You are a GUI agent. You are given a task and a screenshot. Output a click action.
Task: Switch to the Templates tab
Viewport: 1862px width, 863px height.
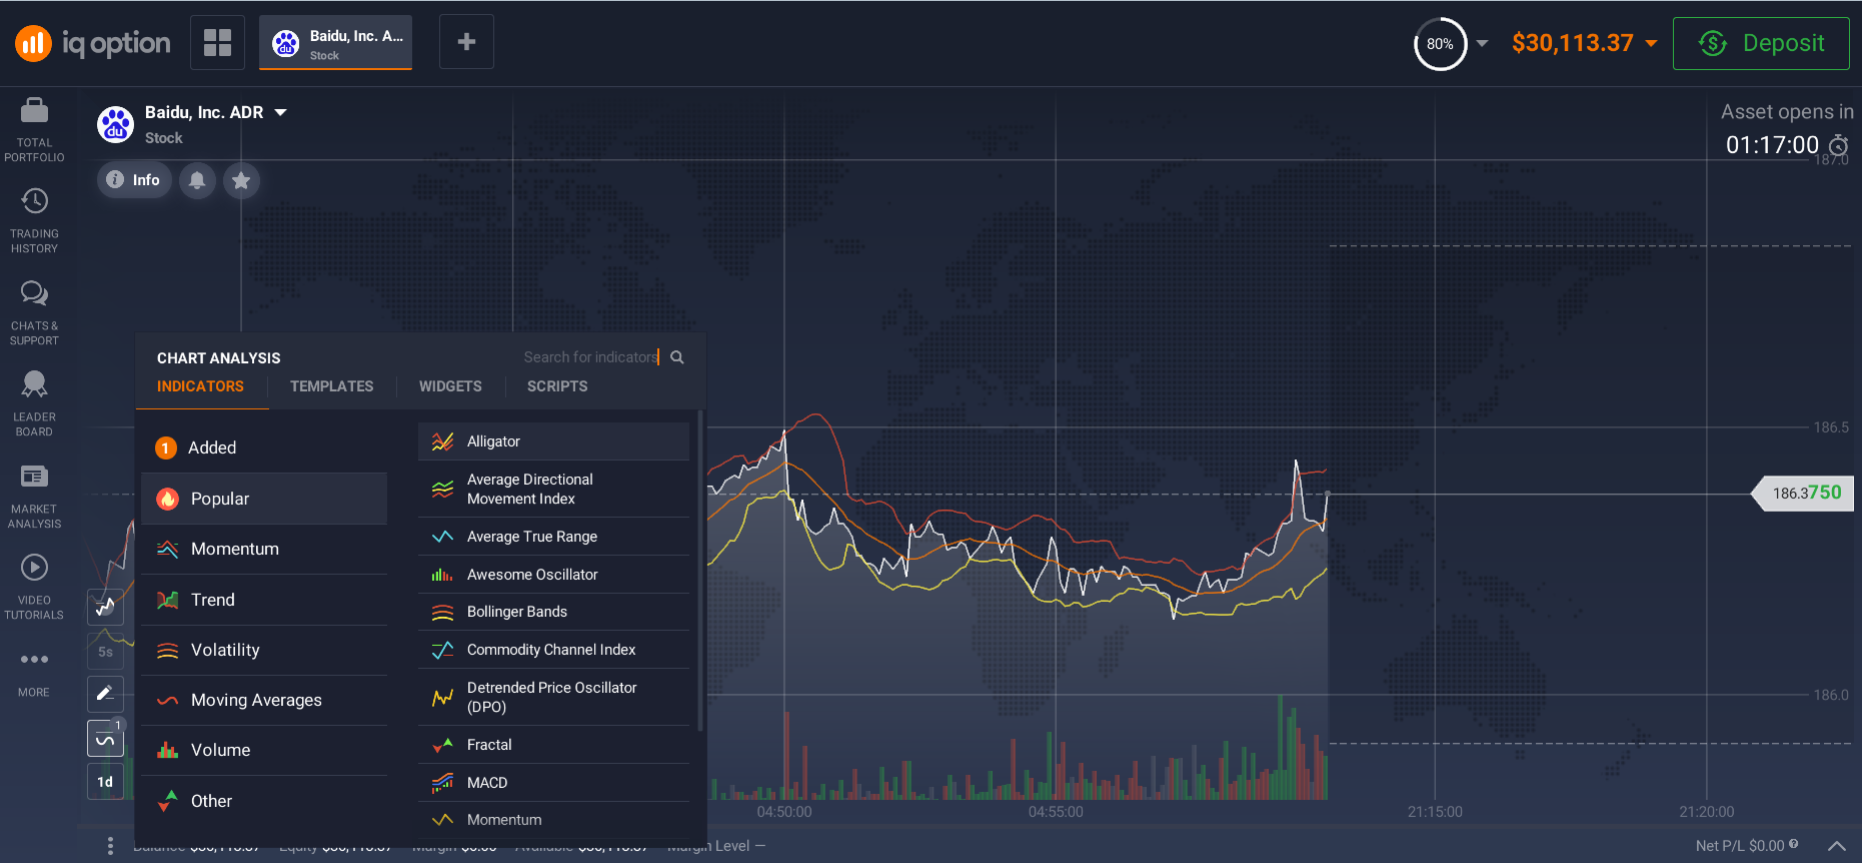[332, 387]
